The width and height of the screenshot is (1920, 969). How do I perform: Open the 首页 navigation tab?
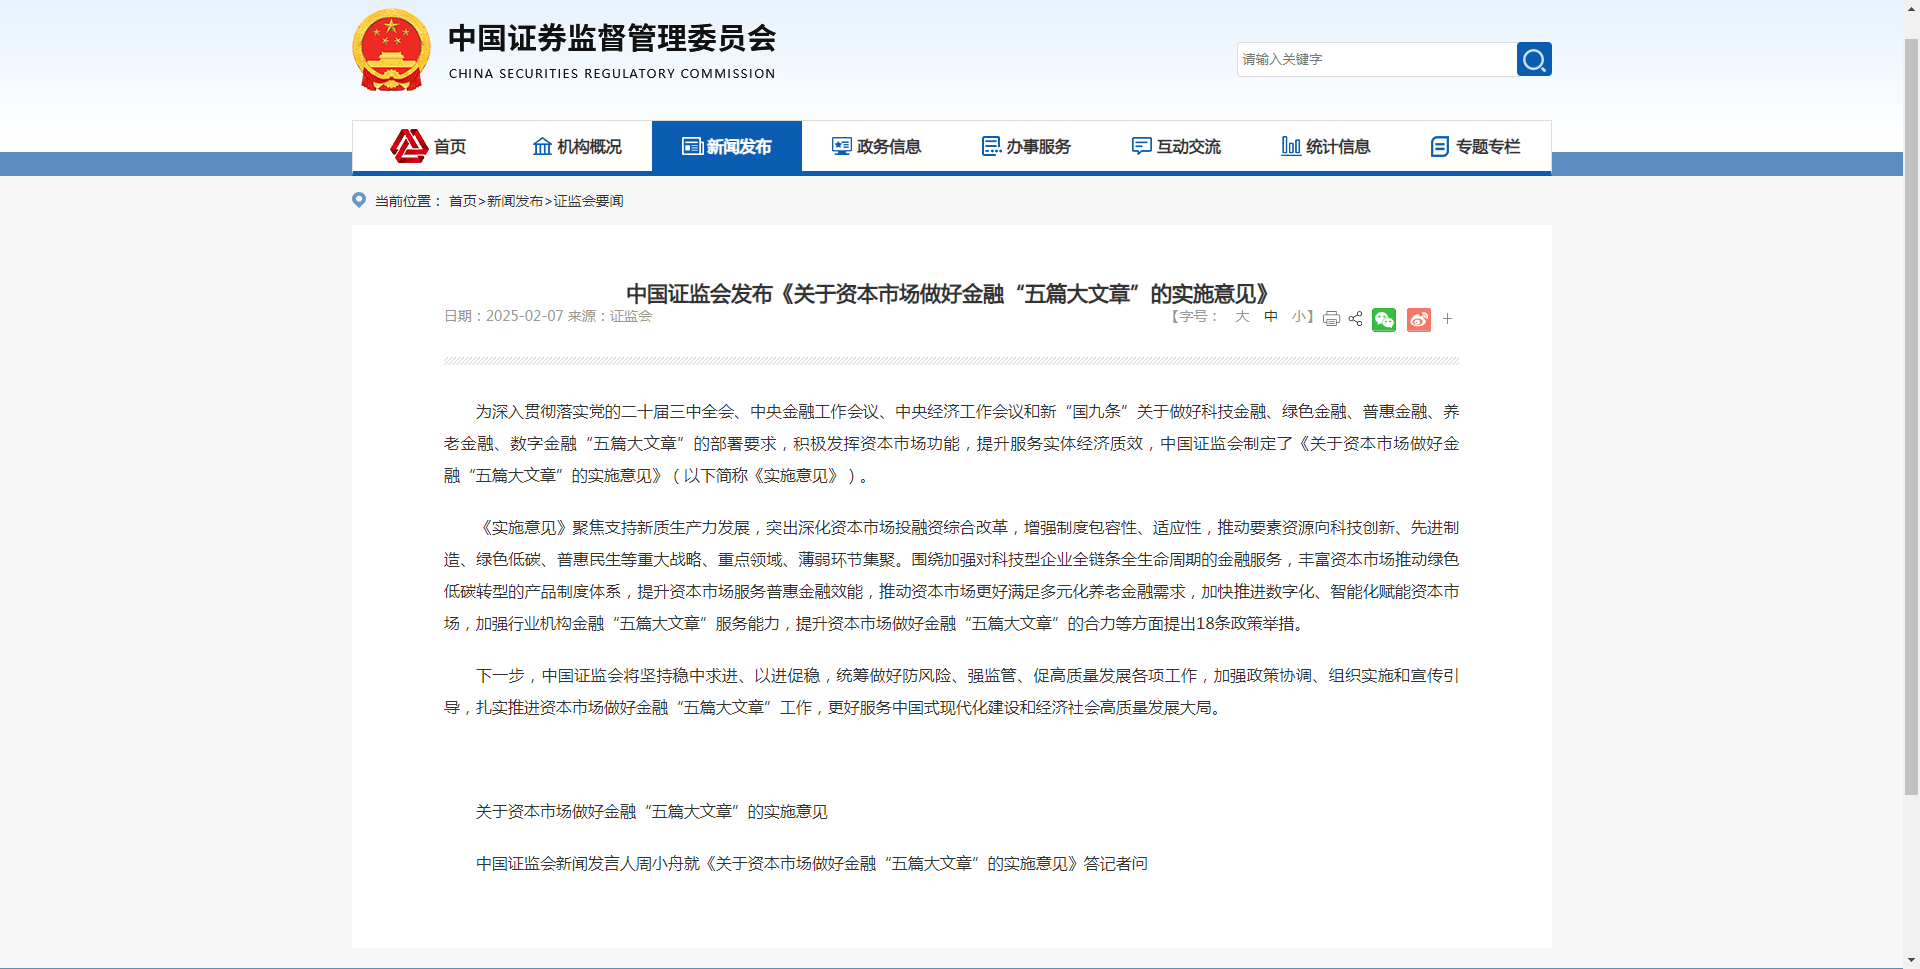[427, 146]
